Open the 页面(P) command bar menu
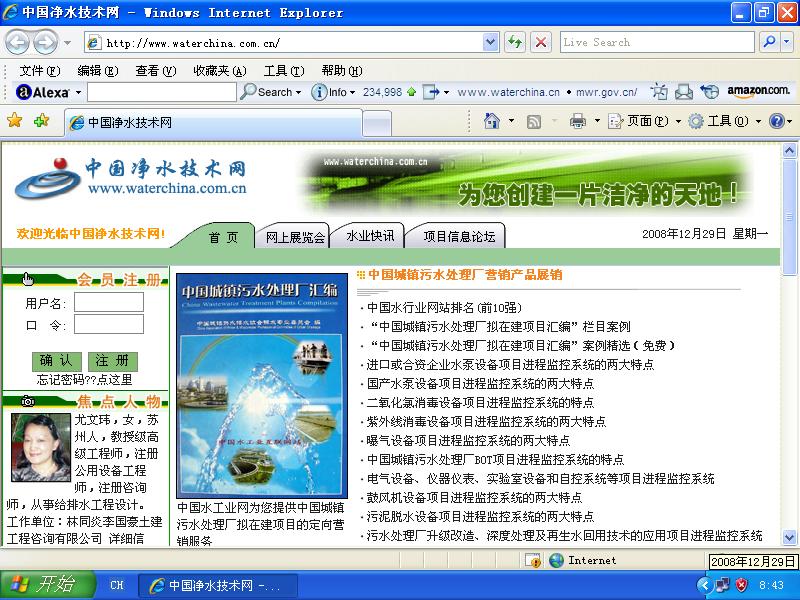 coord(645,121)
